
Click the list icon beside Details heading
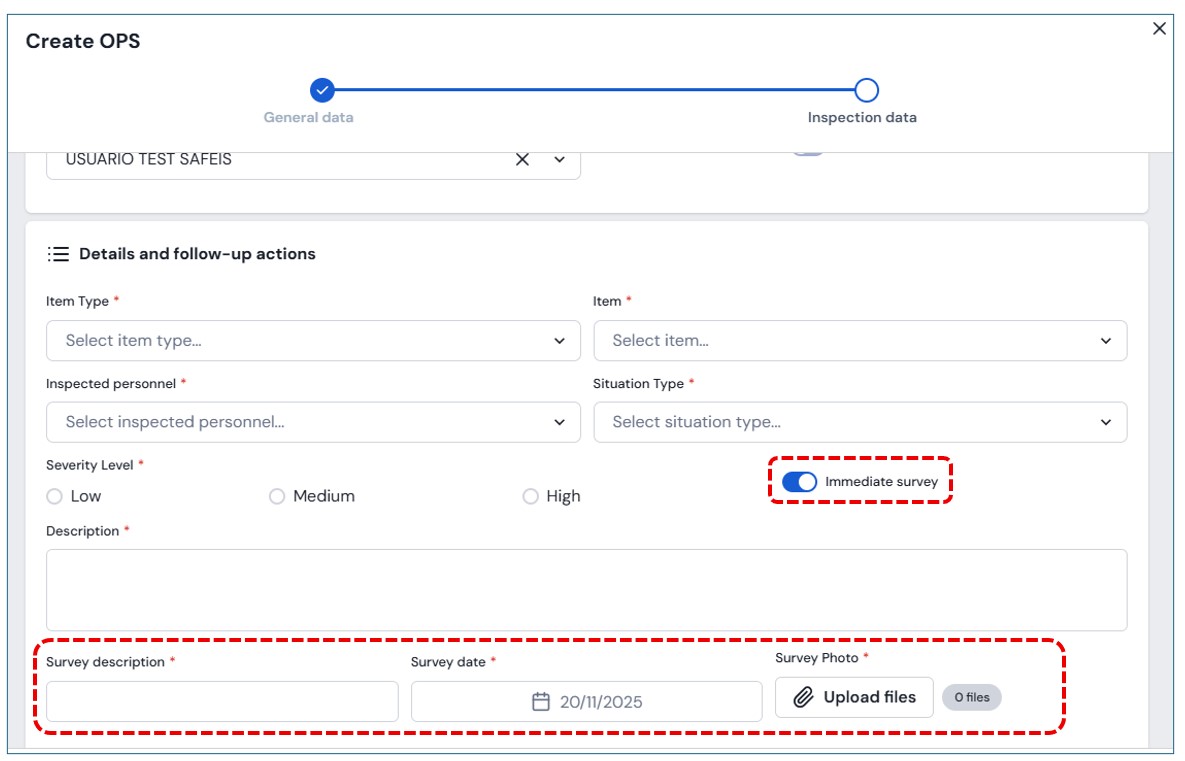click(58, 254)
